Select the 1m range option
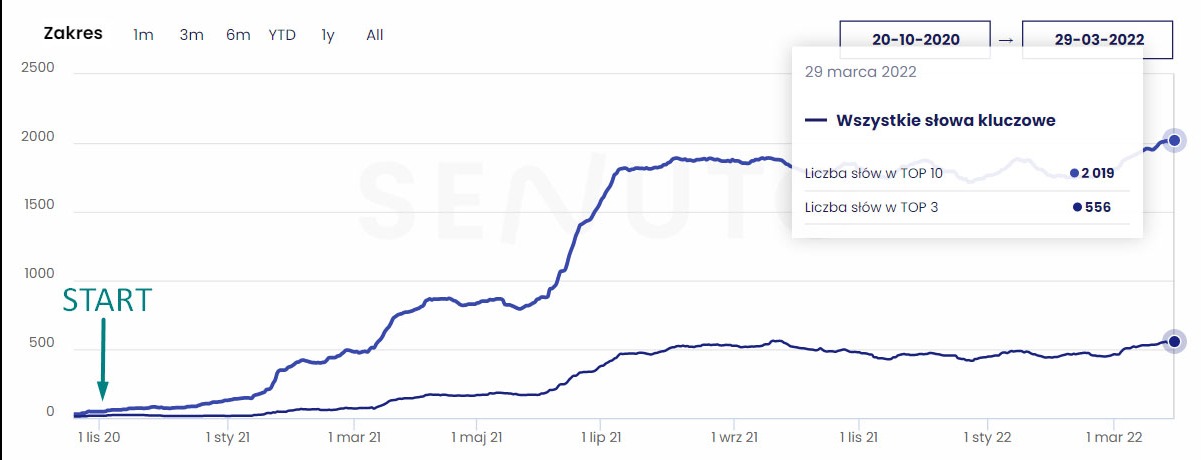 (x=143, y=35)
